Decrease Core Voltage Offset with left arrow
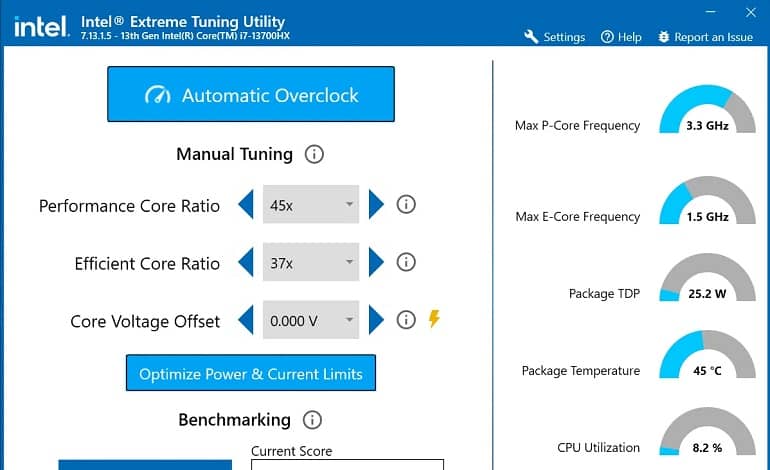Viewport: 770px width, 470px height. click(246, 320)
